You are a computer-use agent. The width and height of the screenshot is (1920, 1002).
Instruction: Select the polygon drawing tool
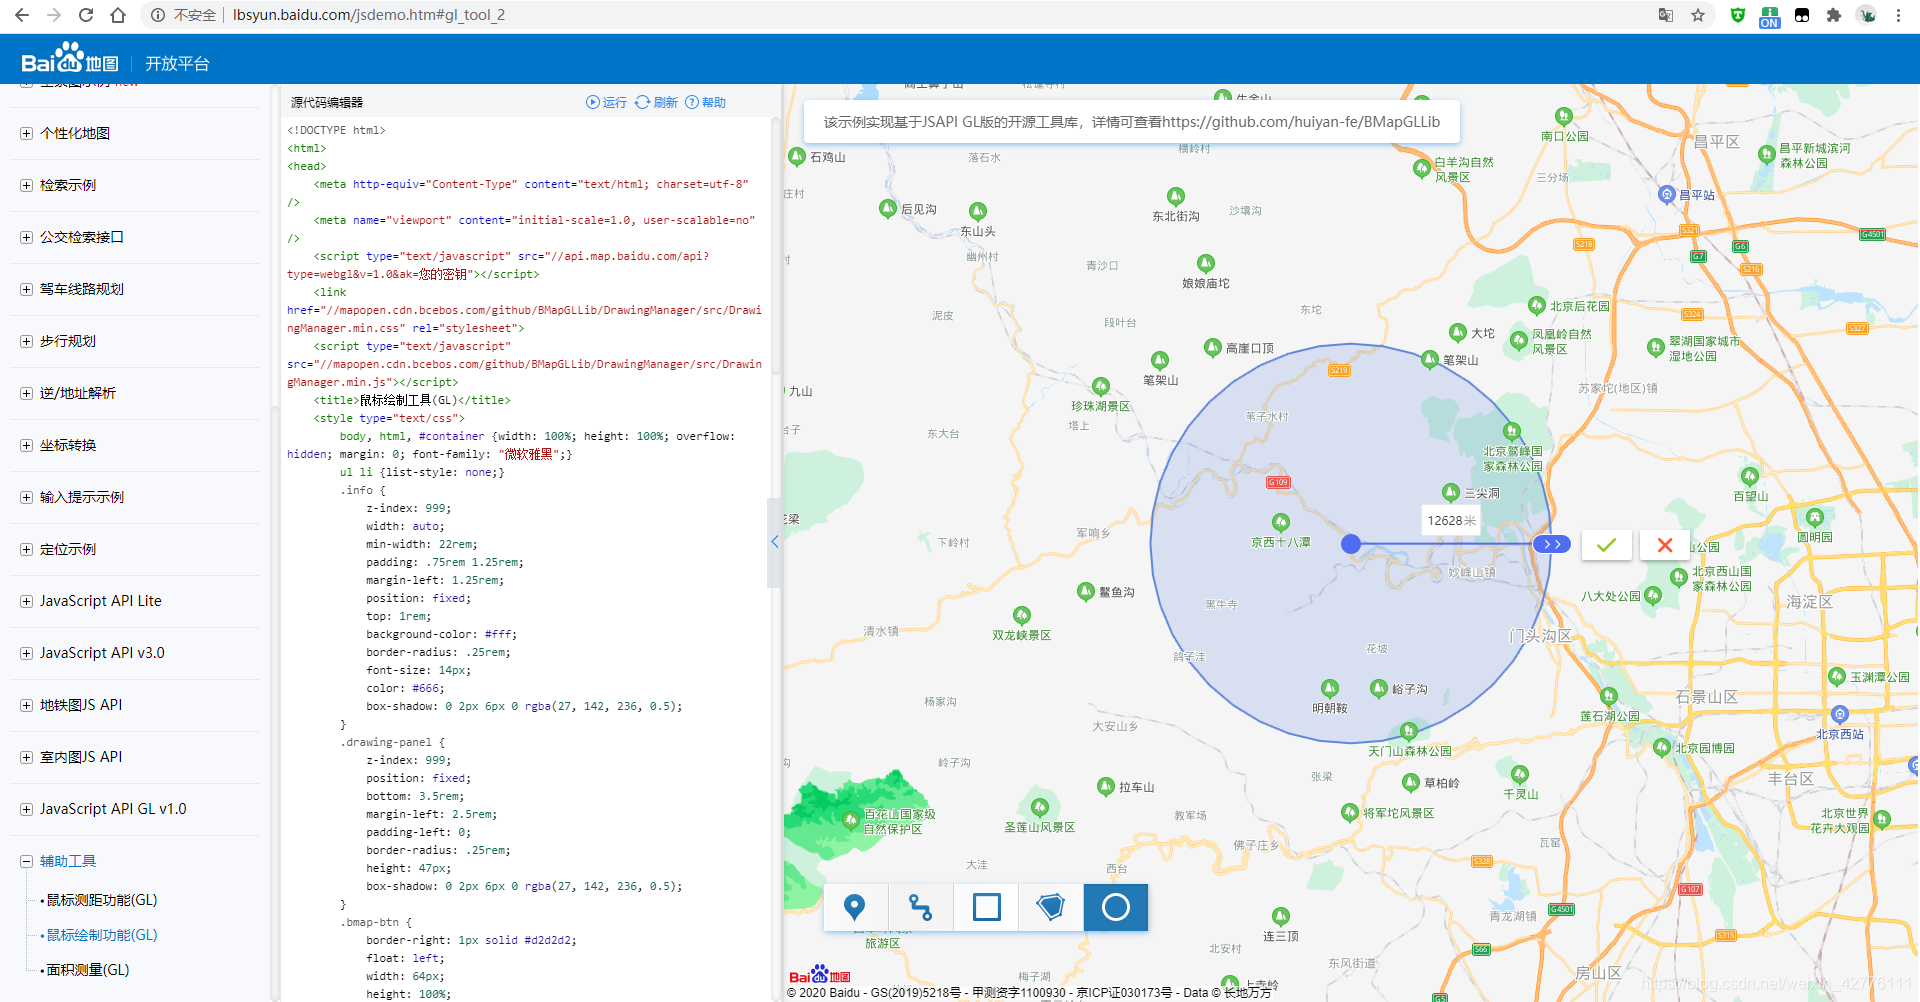pyautogui.click(x=1051, y=907)
